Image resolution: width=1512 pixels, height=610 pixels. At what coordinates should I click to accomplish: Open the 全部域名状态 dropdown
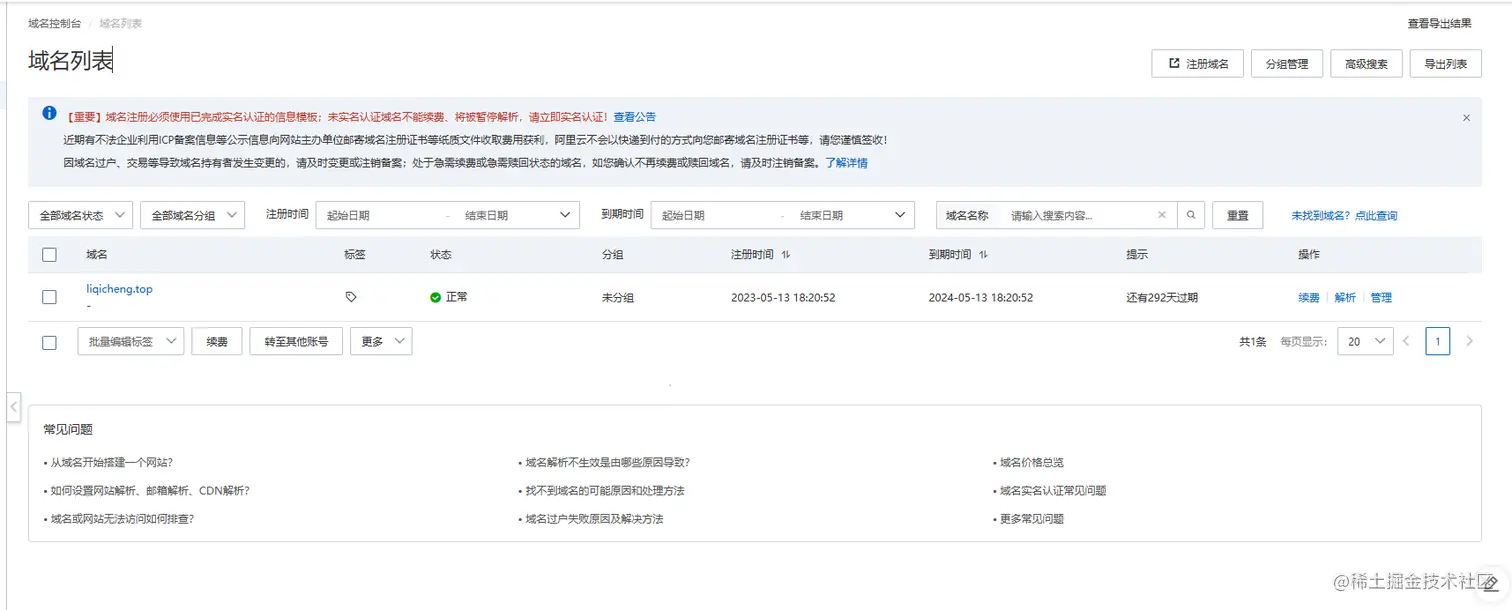[x=81, y=215]
